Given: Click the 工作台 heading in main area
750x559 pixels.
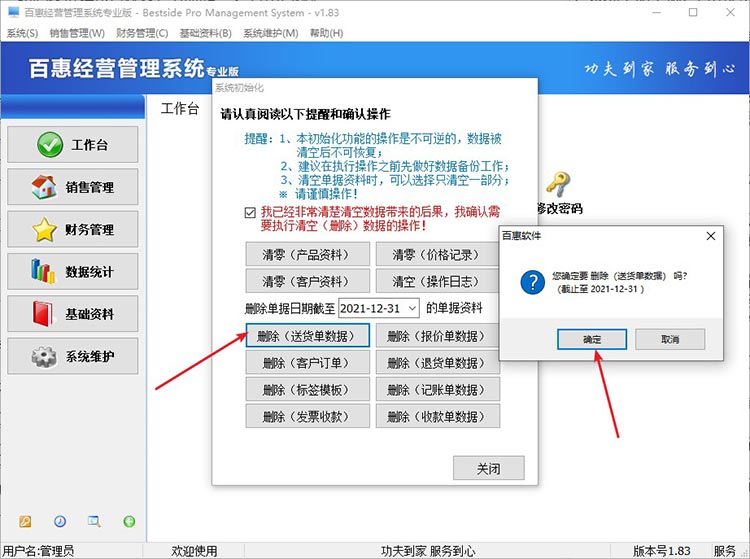Looking at the screenshot, I should pos(179,109).
